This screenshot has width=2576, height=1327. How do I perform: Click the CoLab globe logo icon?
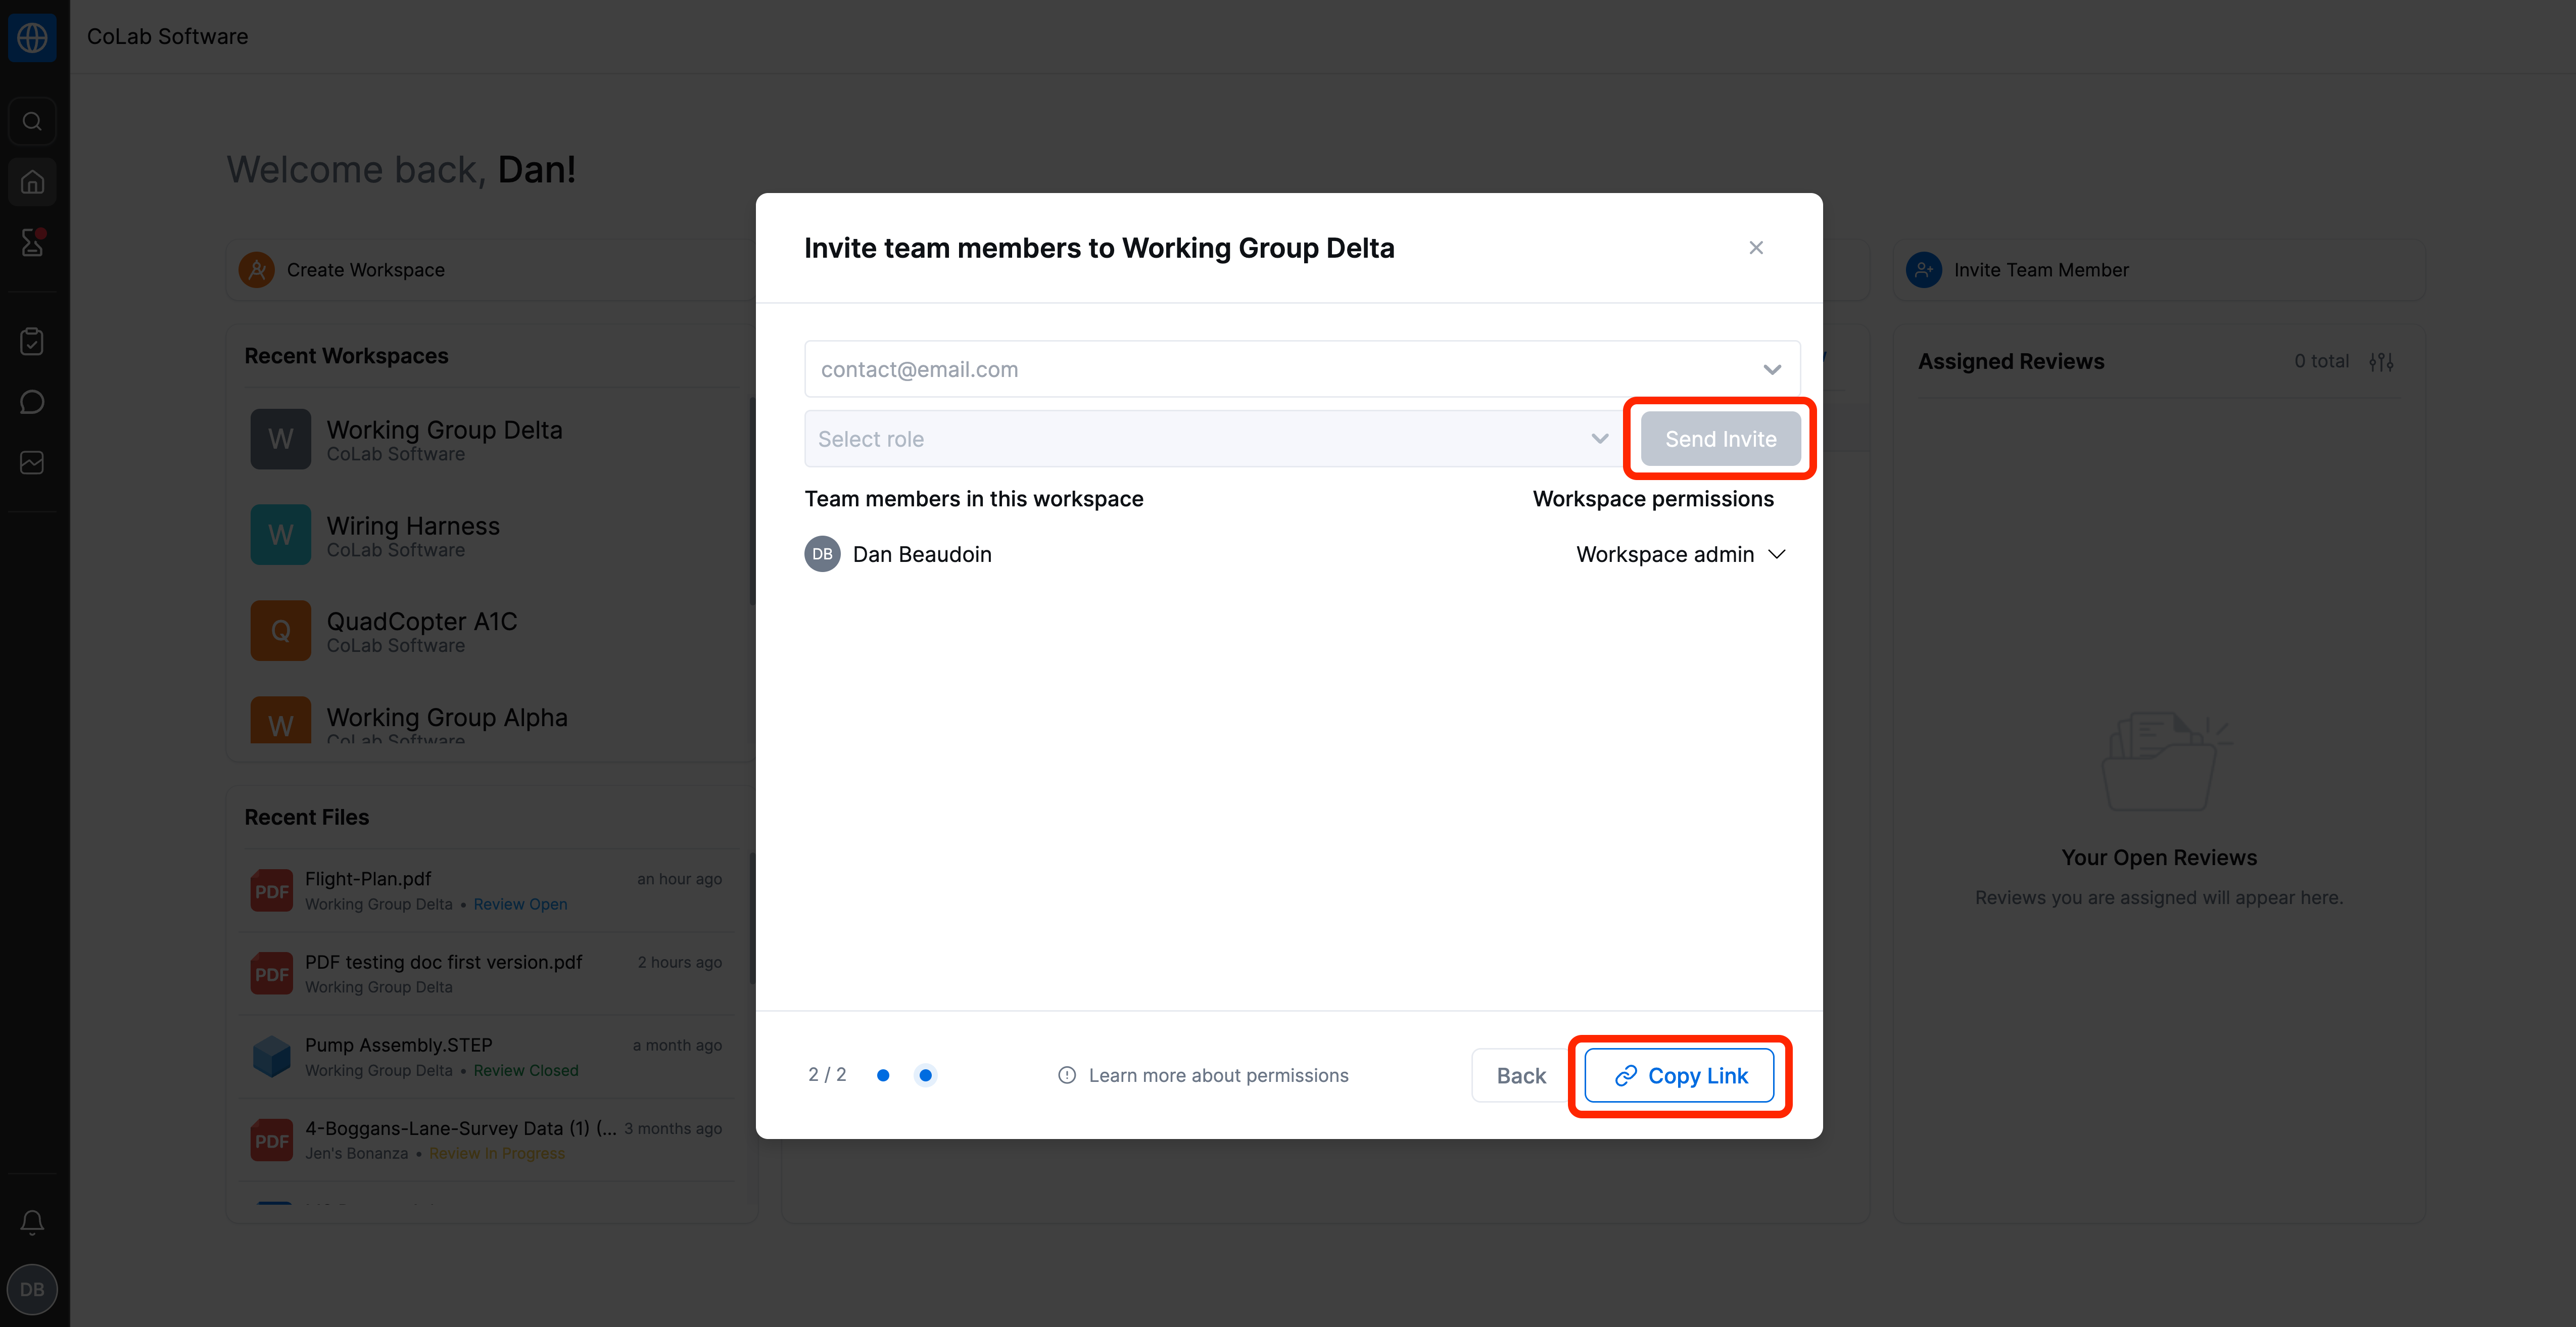tap(32, 37)
